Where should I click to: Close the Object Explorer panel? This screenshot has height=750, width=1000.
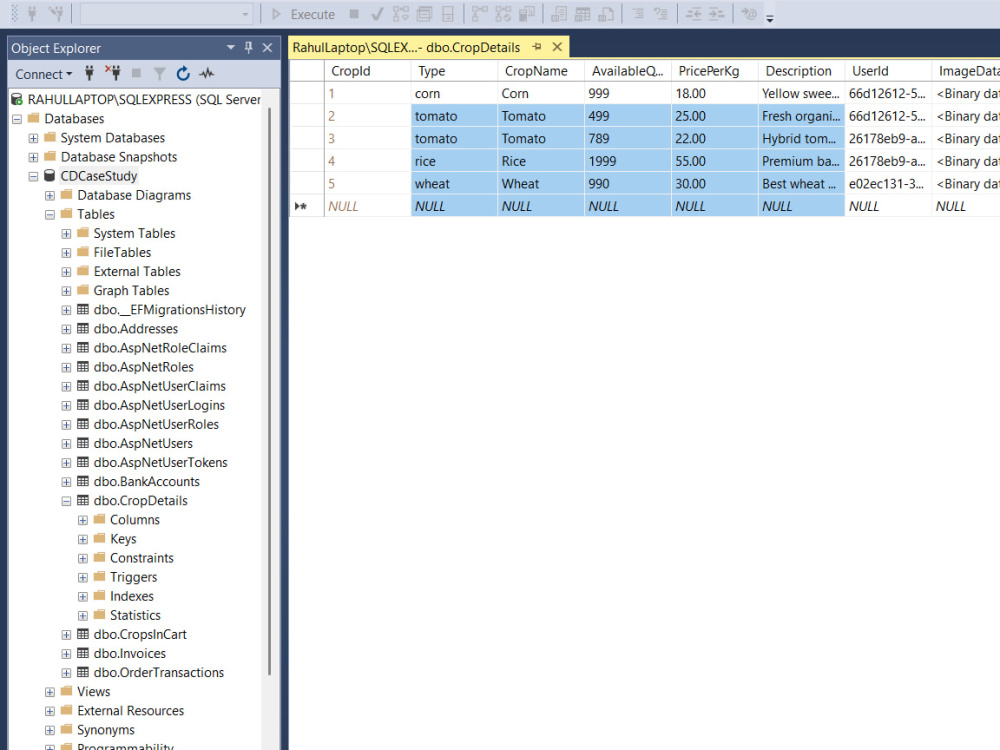click(x=267, y=48)
